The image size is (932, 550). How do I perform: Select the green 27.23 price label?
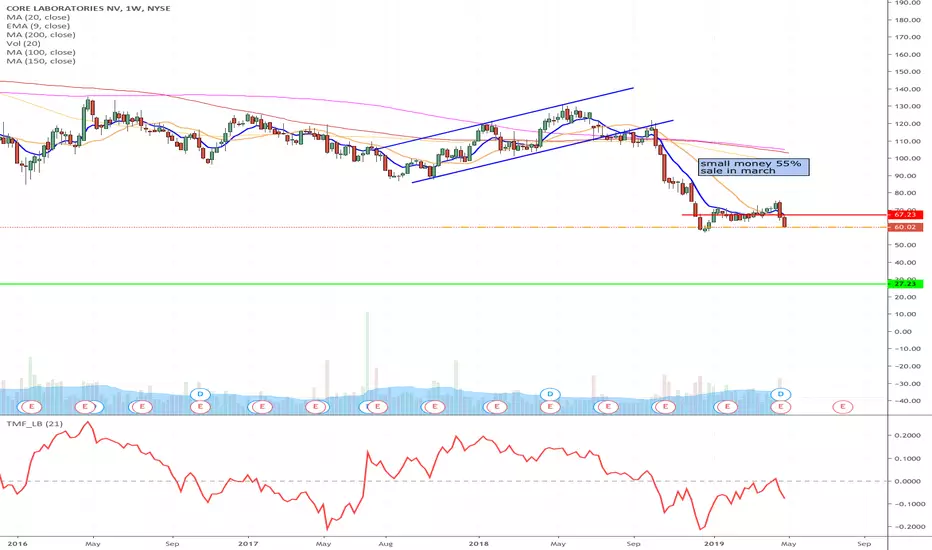(905, 284)
